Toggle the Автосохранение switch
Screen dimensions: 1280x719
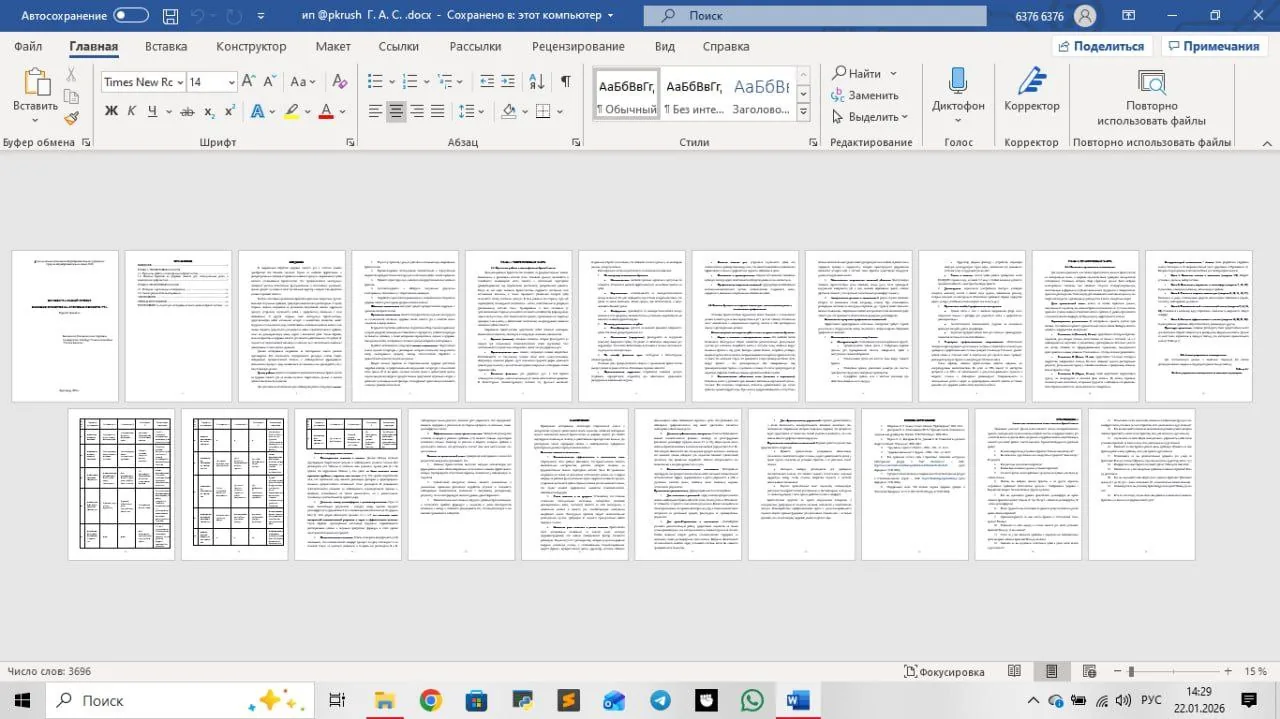[131, 16]
